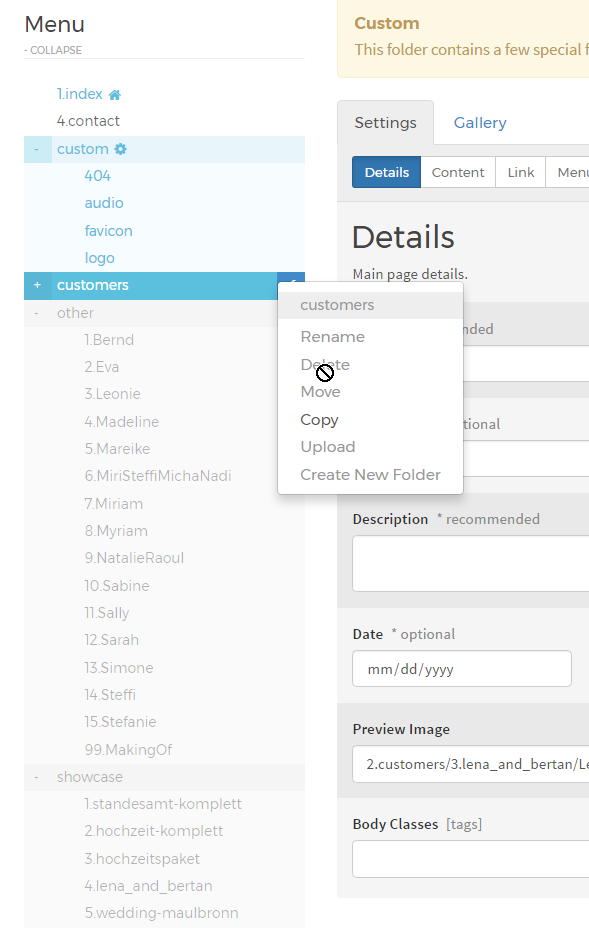589x947 pixels.
Task: Open 11.Sally in the tree
Action: coord(107,613)
